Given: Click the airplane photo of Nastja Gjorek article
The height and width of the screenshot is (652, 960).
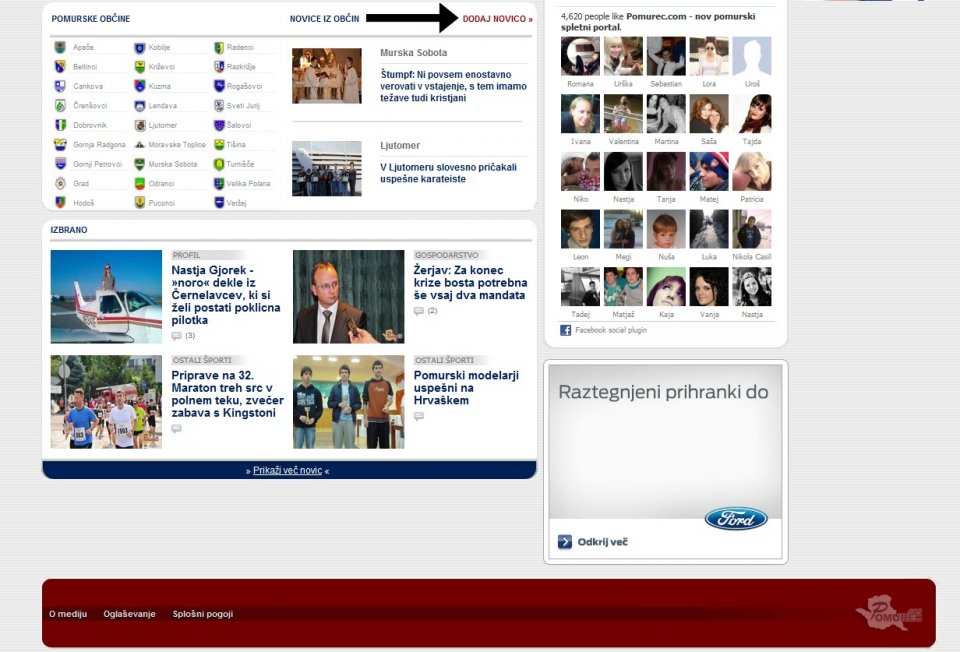Looking at the screenshot, I should pyautogui.click(x=106, y=297).
